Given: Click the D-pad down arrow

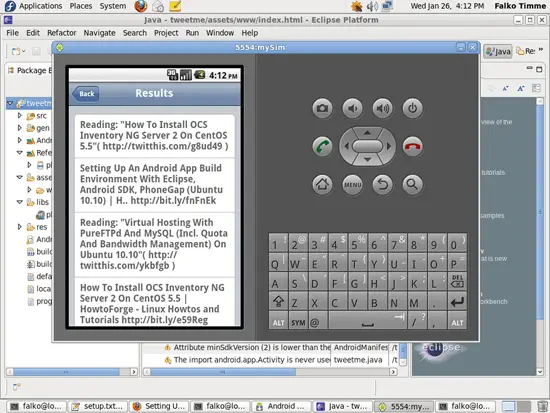Looking at the screenshot, I should 367,160.
